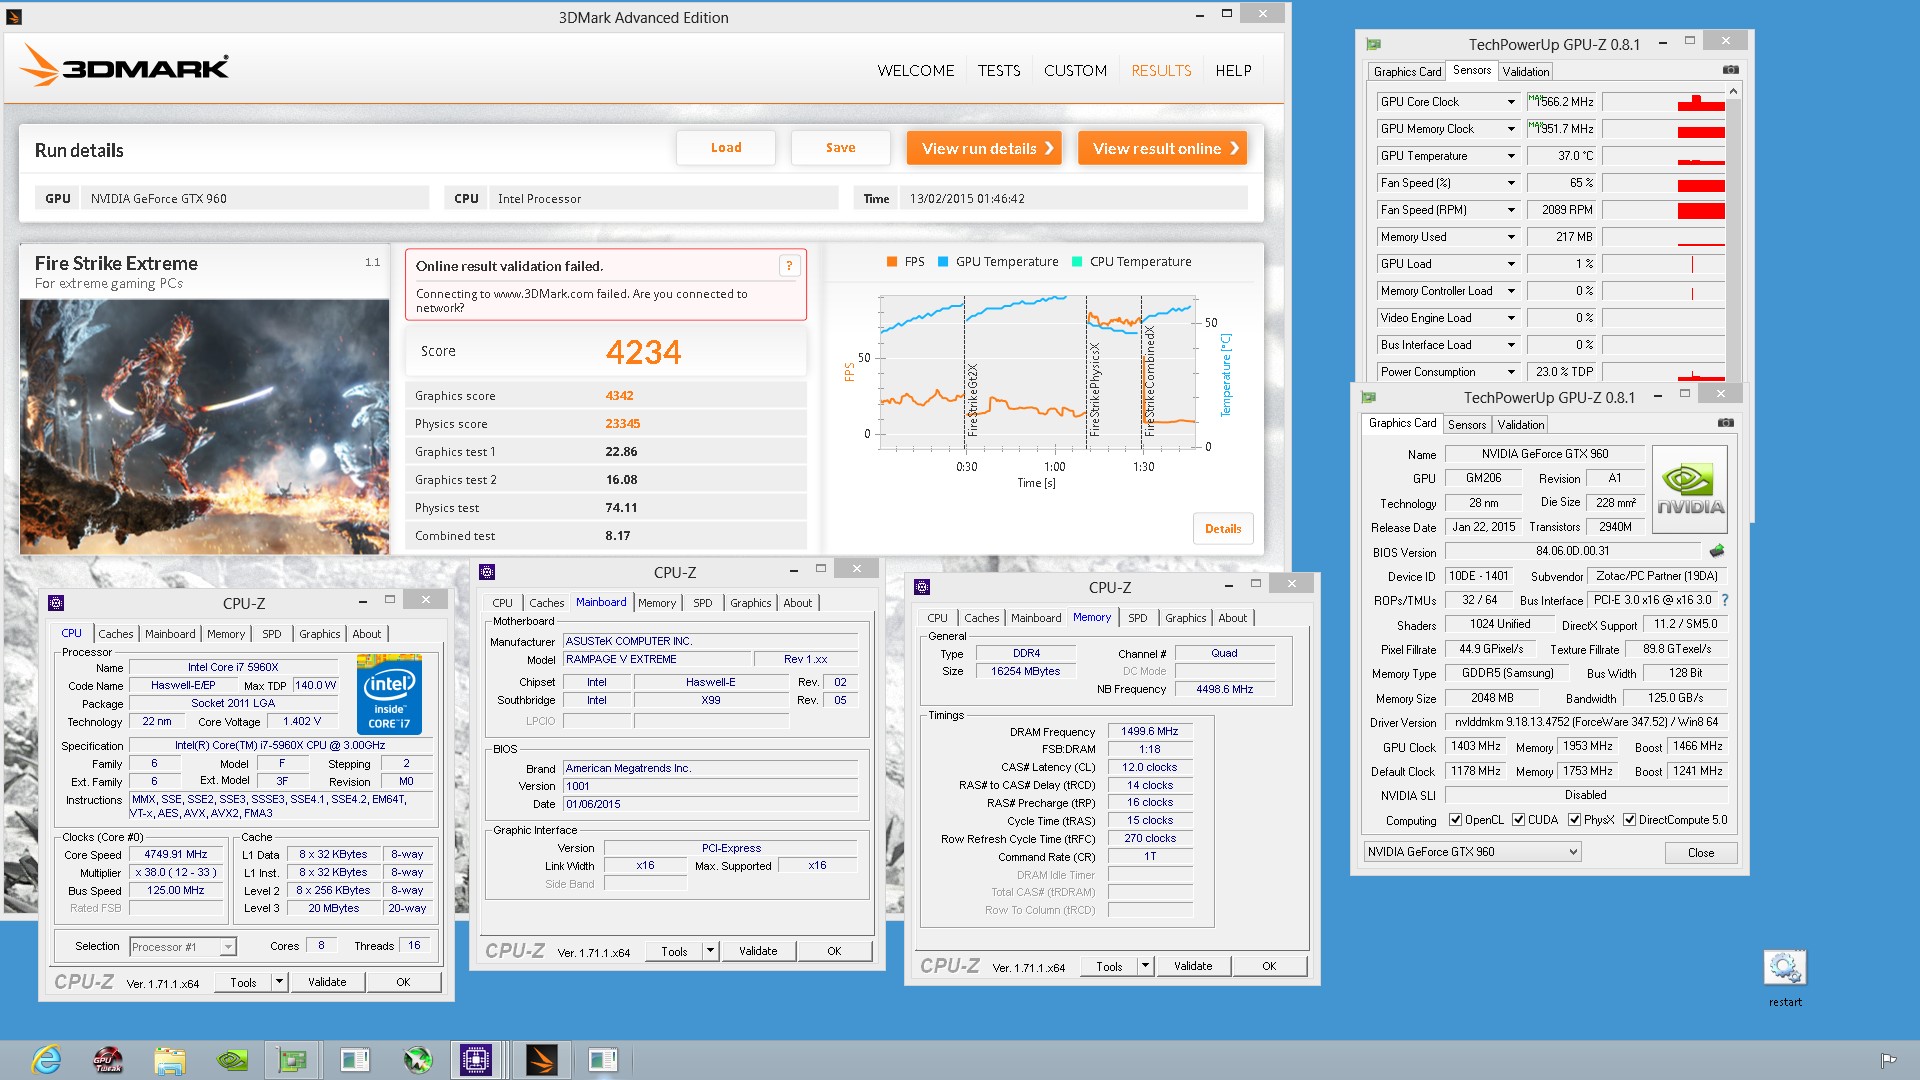
Task: Click the green CPU Temperature legend swatch
Action: tap(1077, 262)
